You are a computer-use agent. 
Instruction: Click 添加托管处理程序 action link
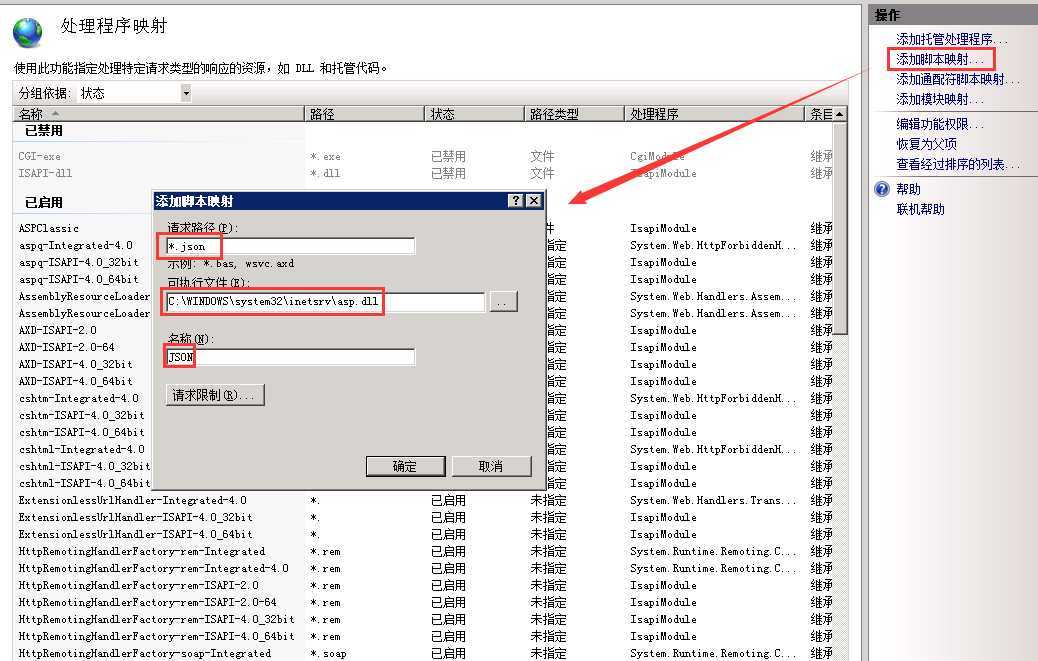[x=951, y=39]
